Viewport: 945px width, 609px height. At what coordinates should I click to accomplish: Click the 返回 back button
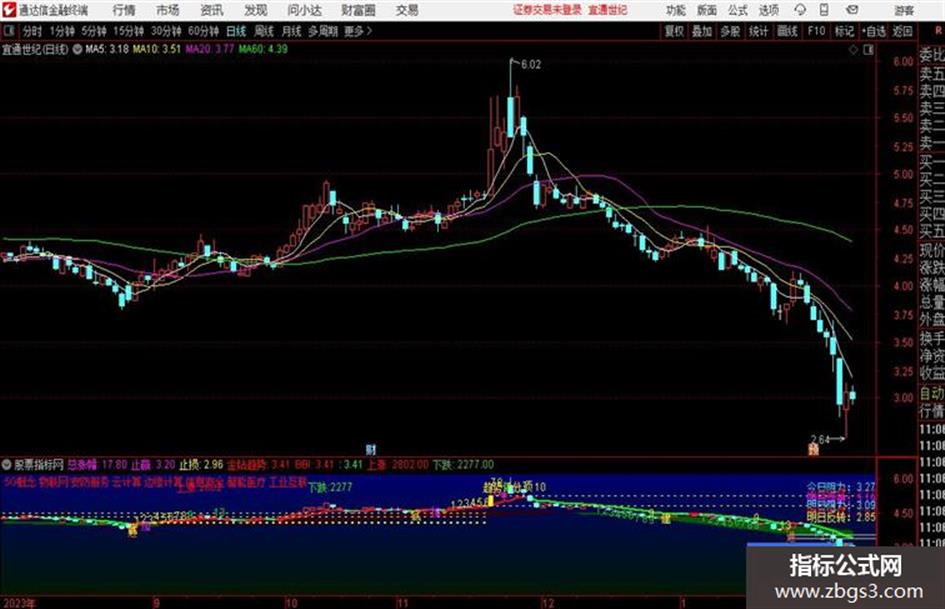(x=902, y=31)
